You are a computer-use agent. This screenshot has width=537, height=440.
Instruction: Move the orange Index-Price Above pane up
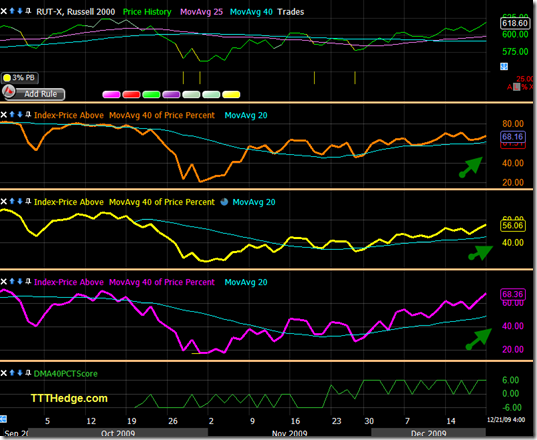(x=12, y=114)
